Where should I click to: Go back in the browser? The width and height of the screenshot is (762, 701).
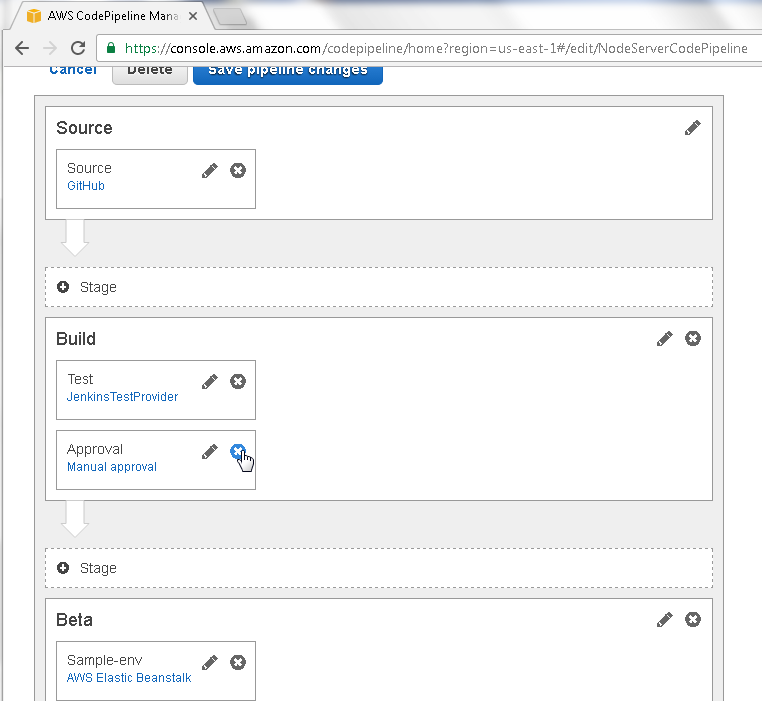[x=22, y=48]
